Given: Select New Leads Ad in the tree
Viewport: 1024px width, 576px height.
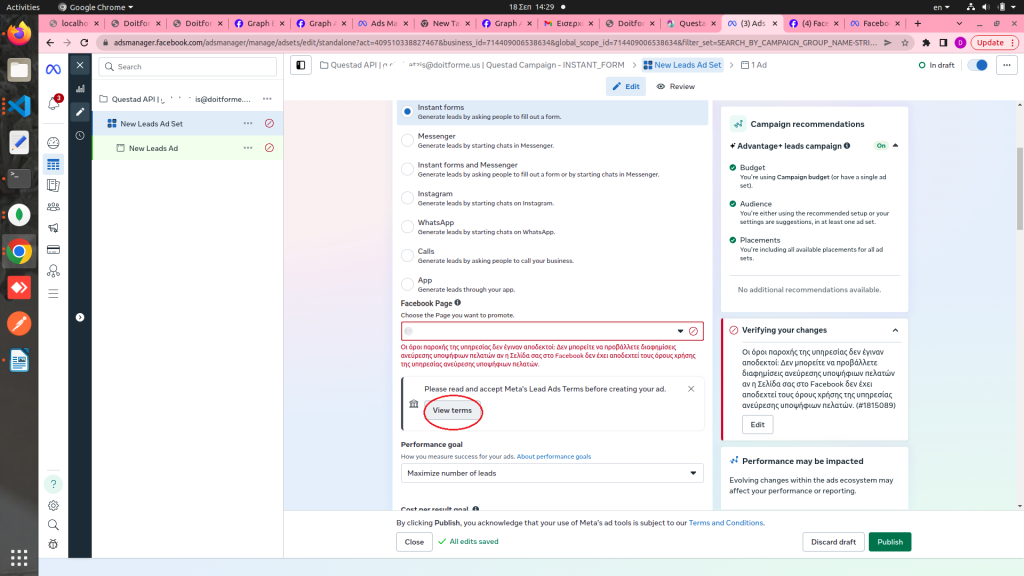Looking at the screenshot, I should pos(153,148).
